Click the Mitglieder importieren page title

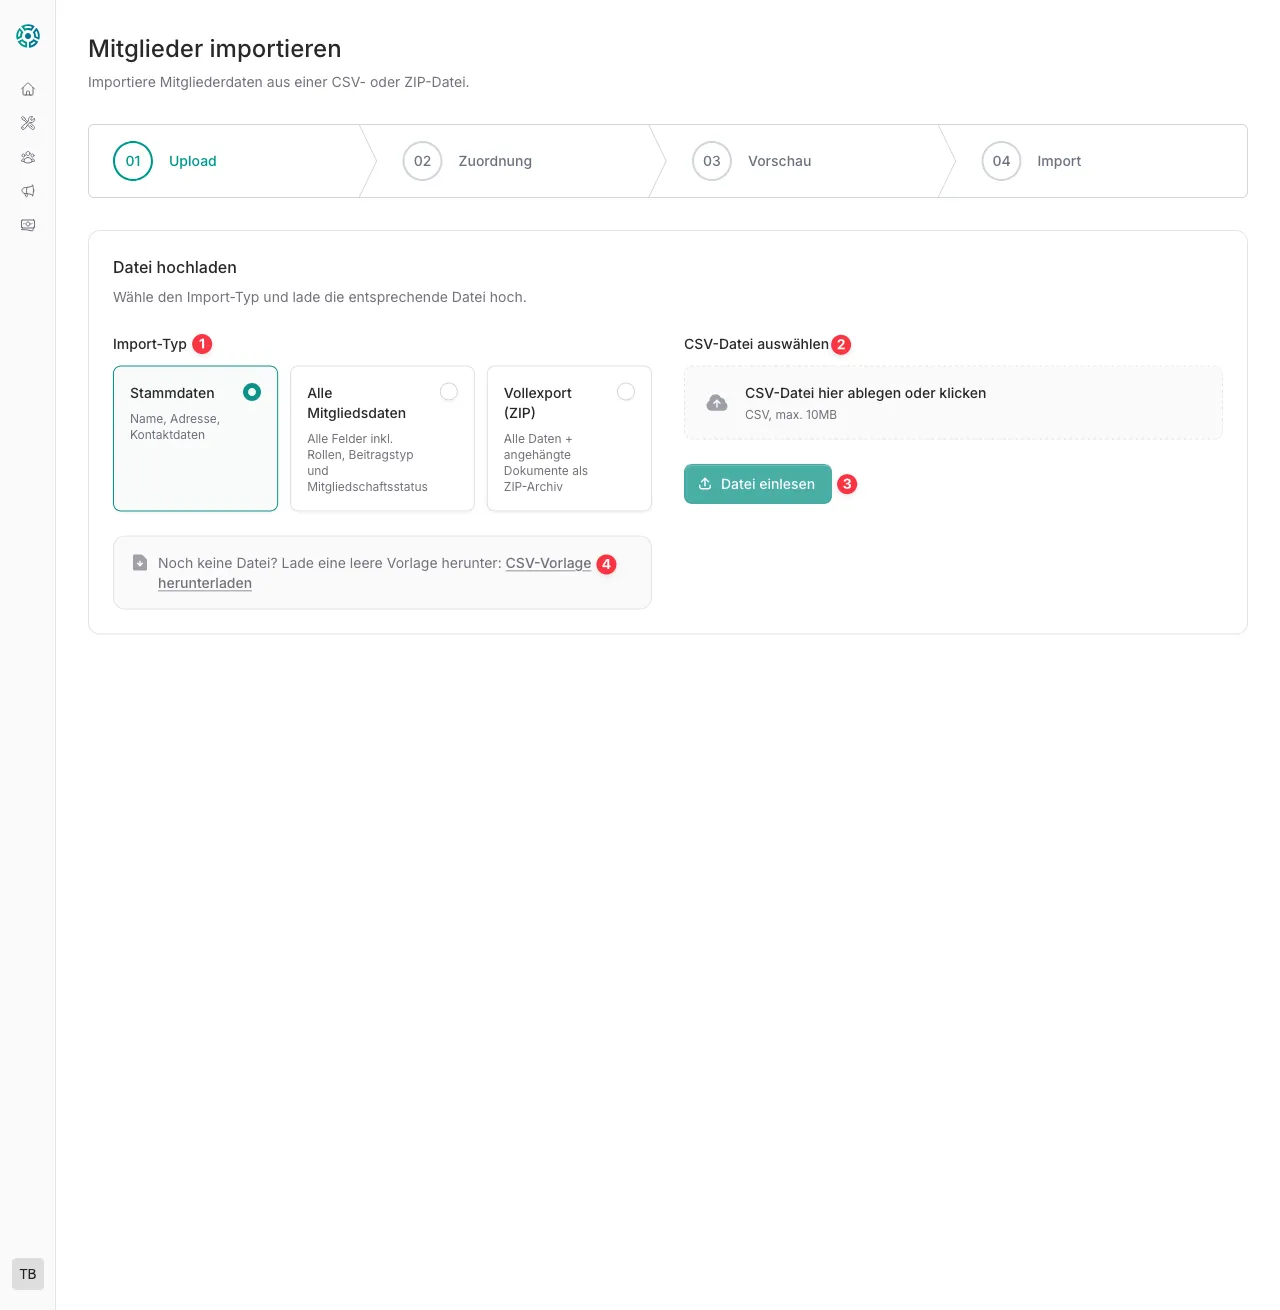(x=215, y=49)
